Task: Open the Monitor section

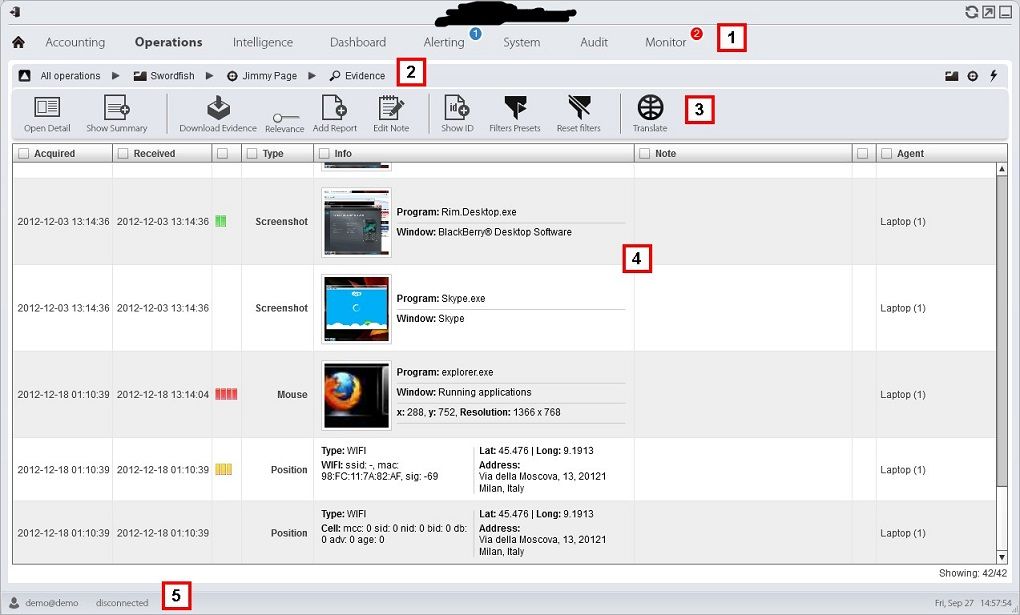Action: coord(665,42)
